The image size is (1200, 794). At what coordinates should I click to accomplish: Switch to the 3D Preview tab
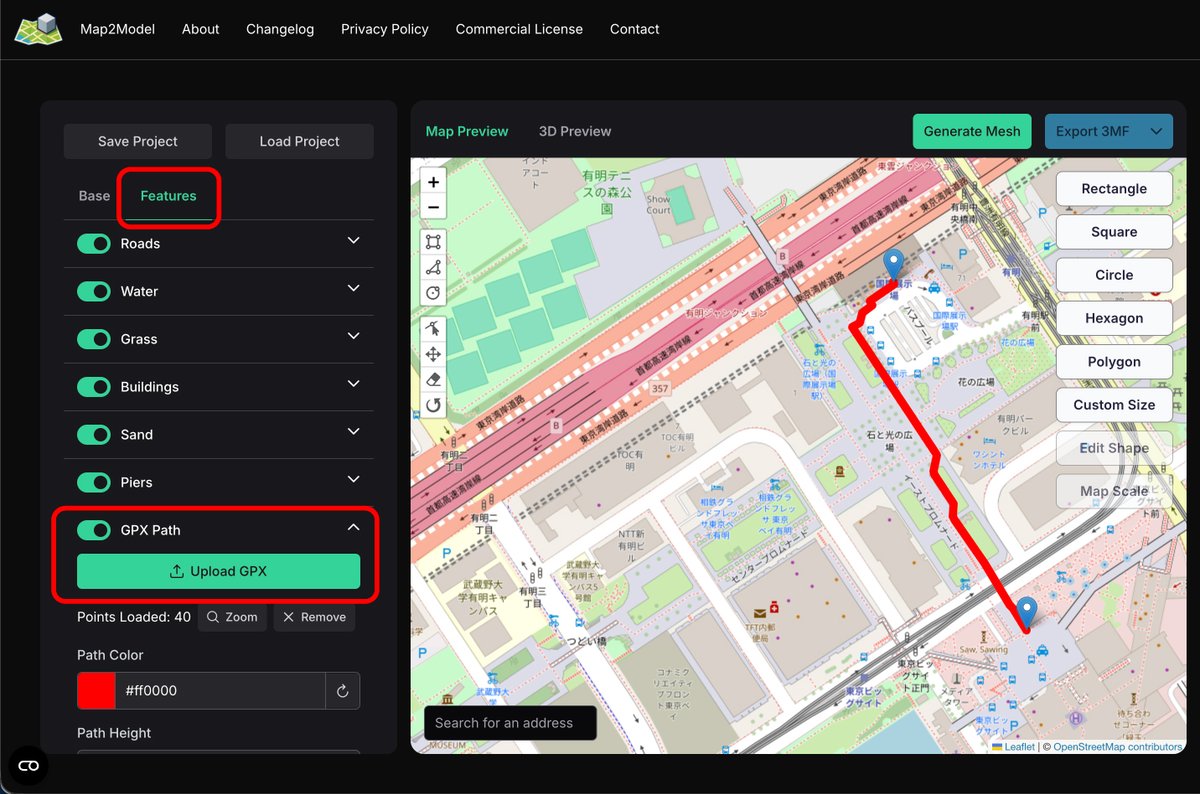tap(575, 131)
